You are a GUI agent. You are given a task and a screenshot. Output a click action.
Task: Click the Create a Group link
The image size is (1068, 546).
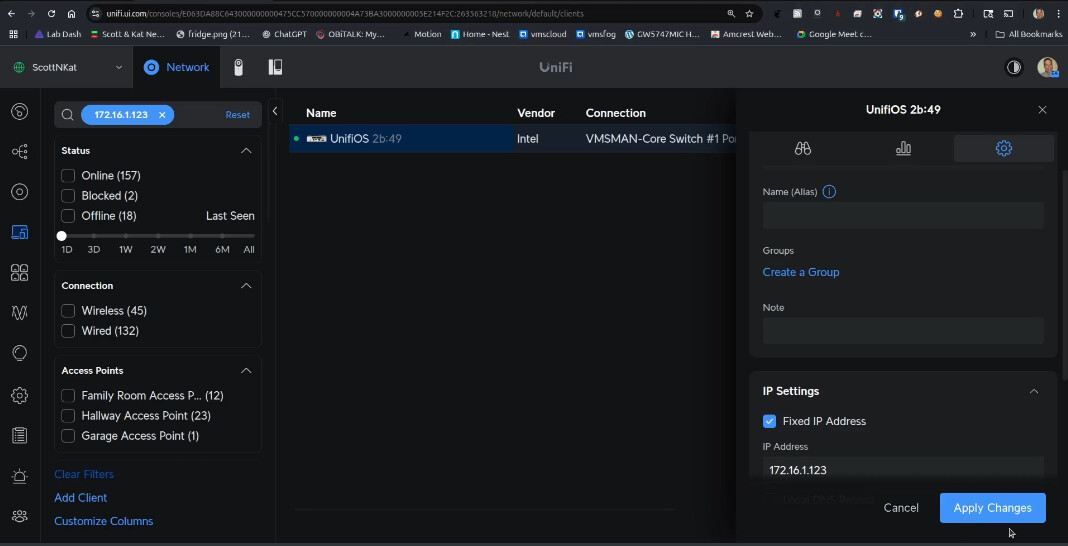(801, 272)
